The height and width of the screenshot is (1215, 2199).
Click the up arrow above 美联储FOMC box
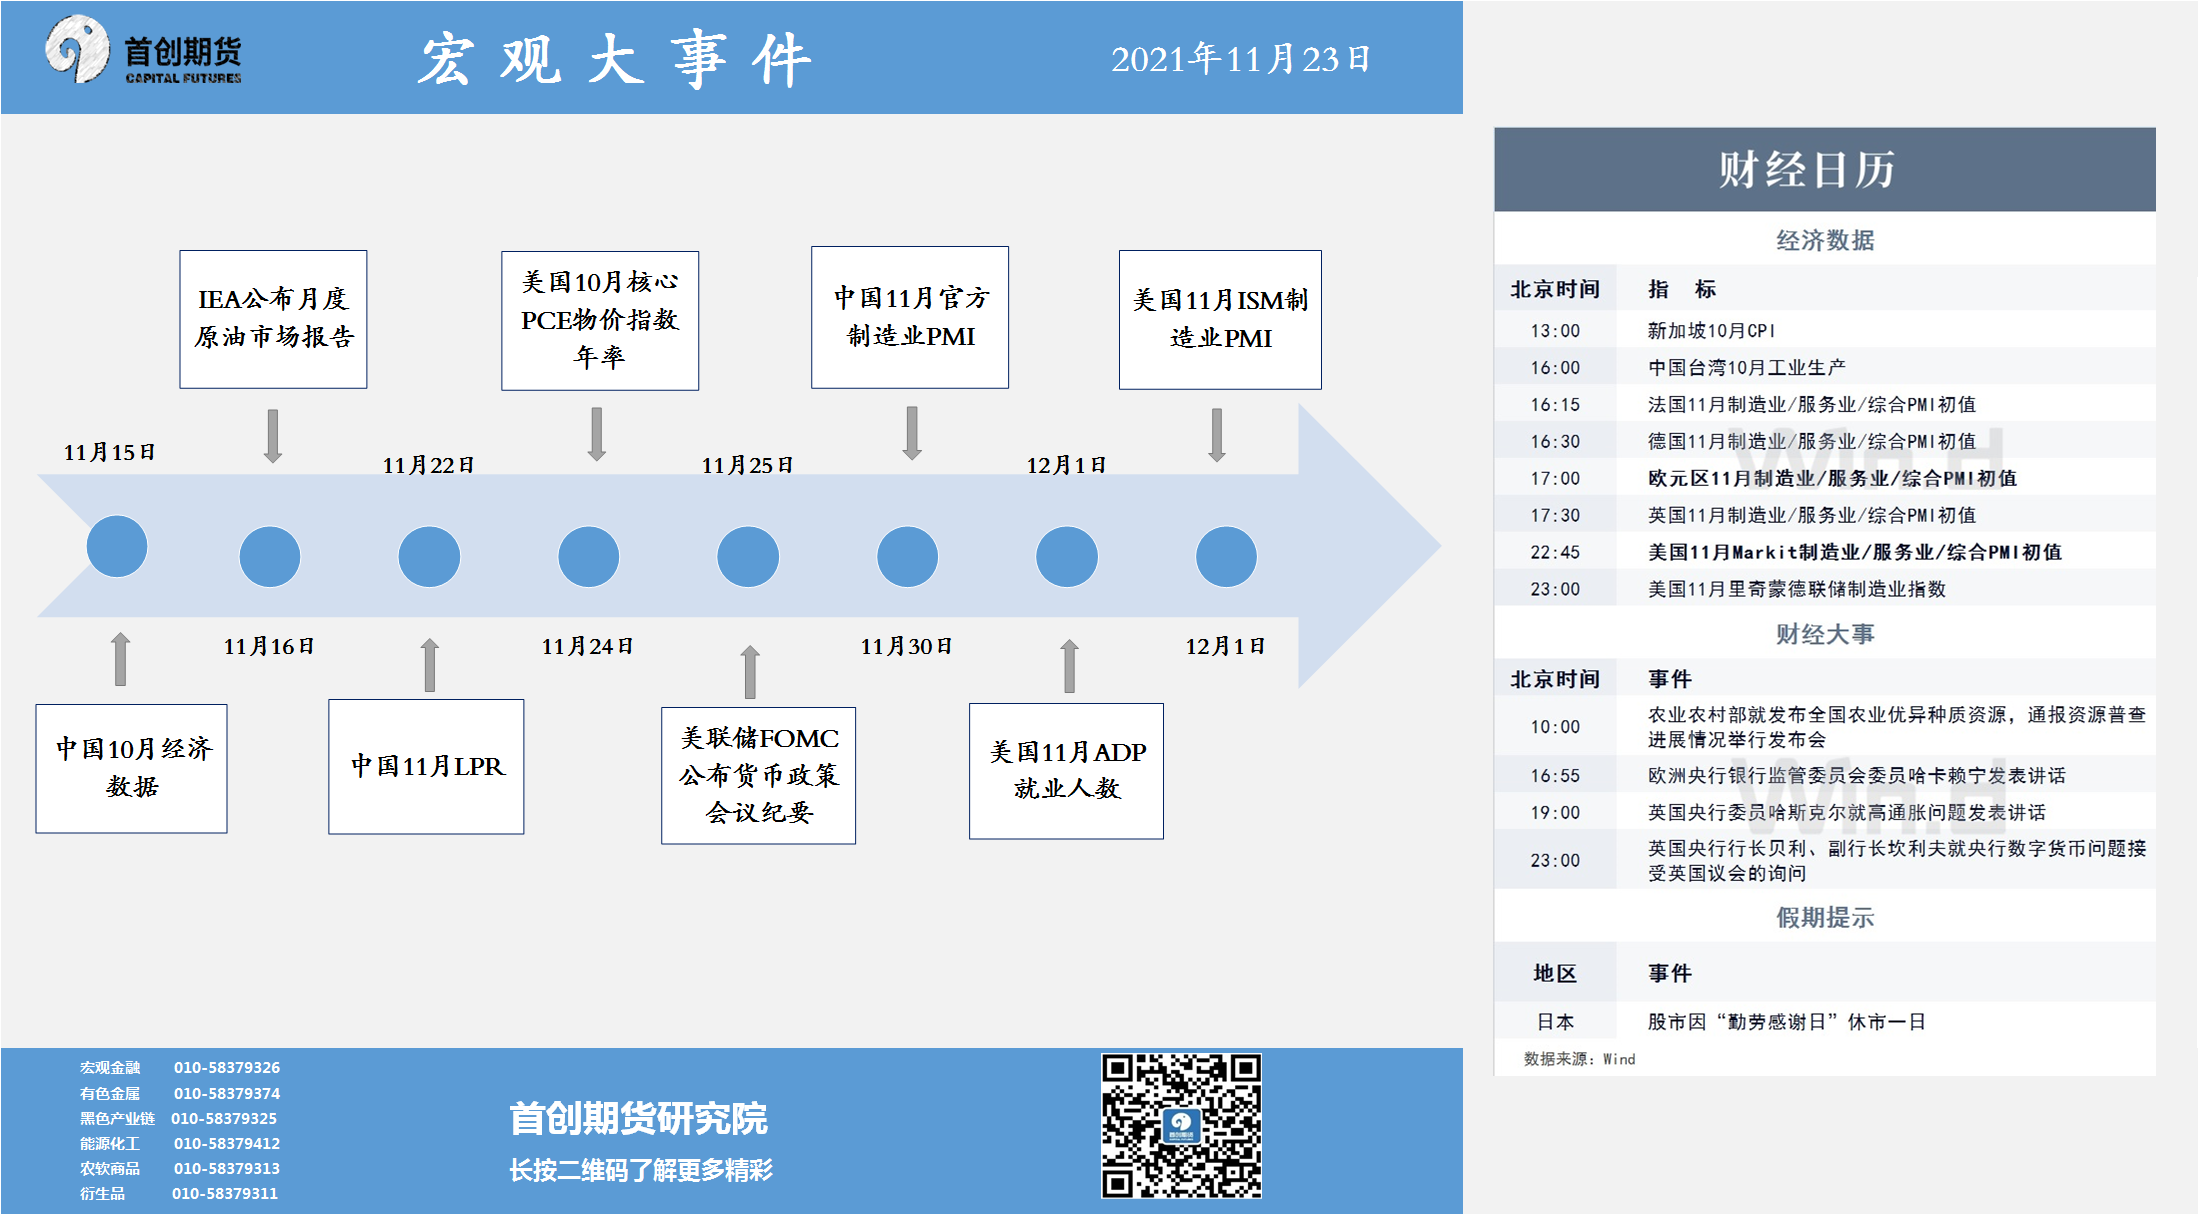pyautogui.click(x=750, y=672)
